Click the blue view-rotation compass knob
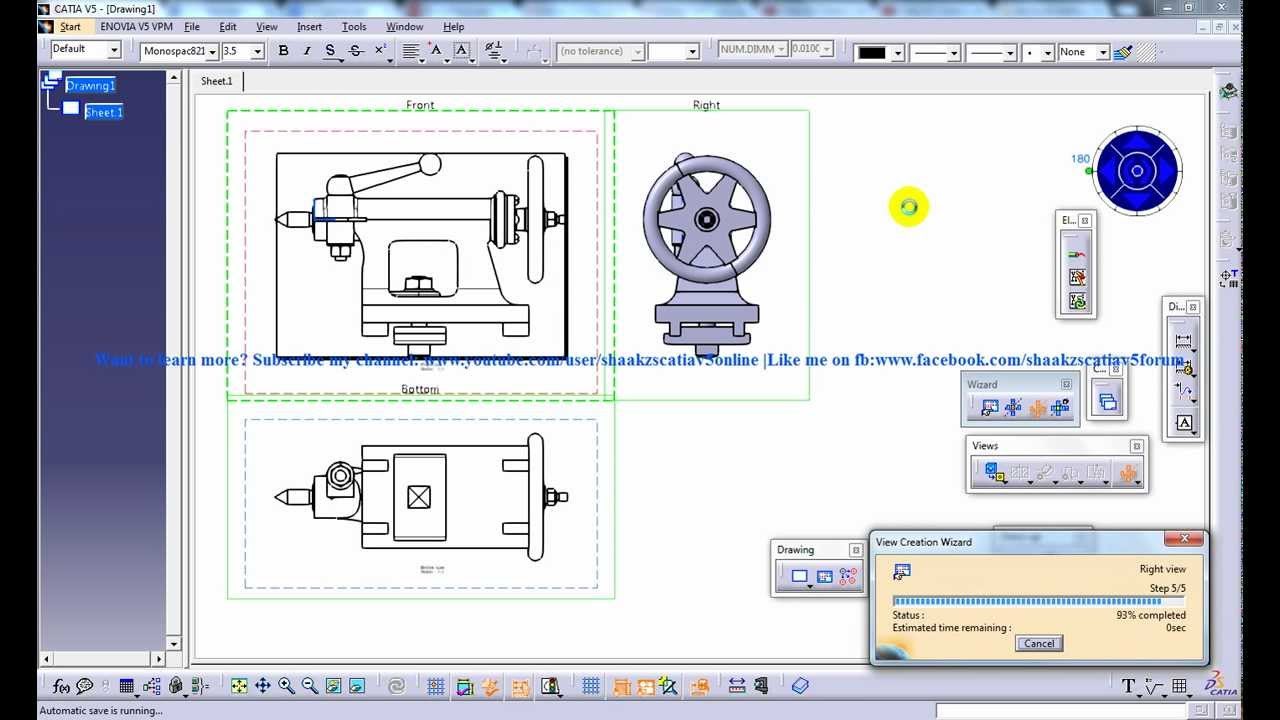1280x720 pixels. point(1137,171)
